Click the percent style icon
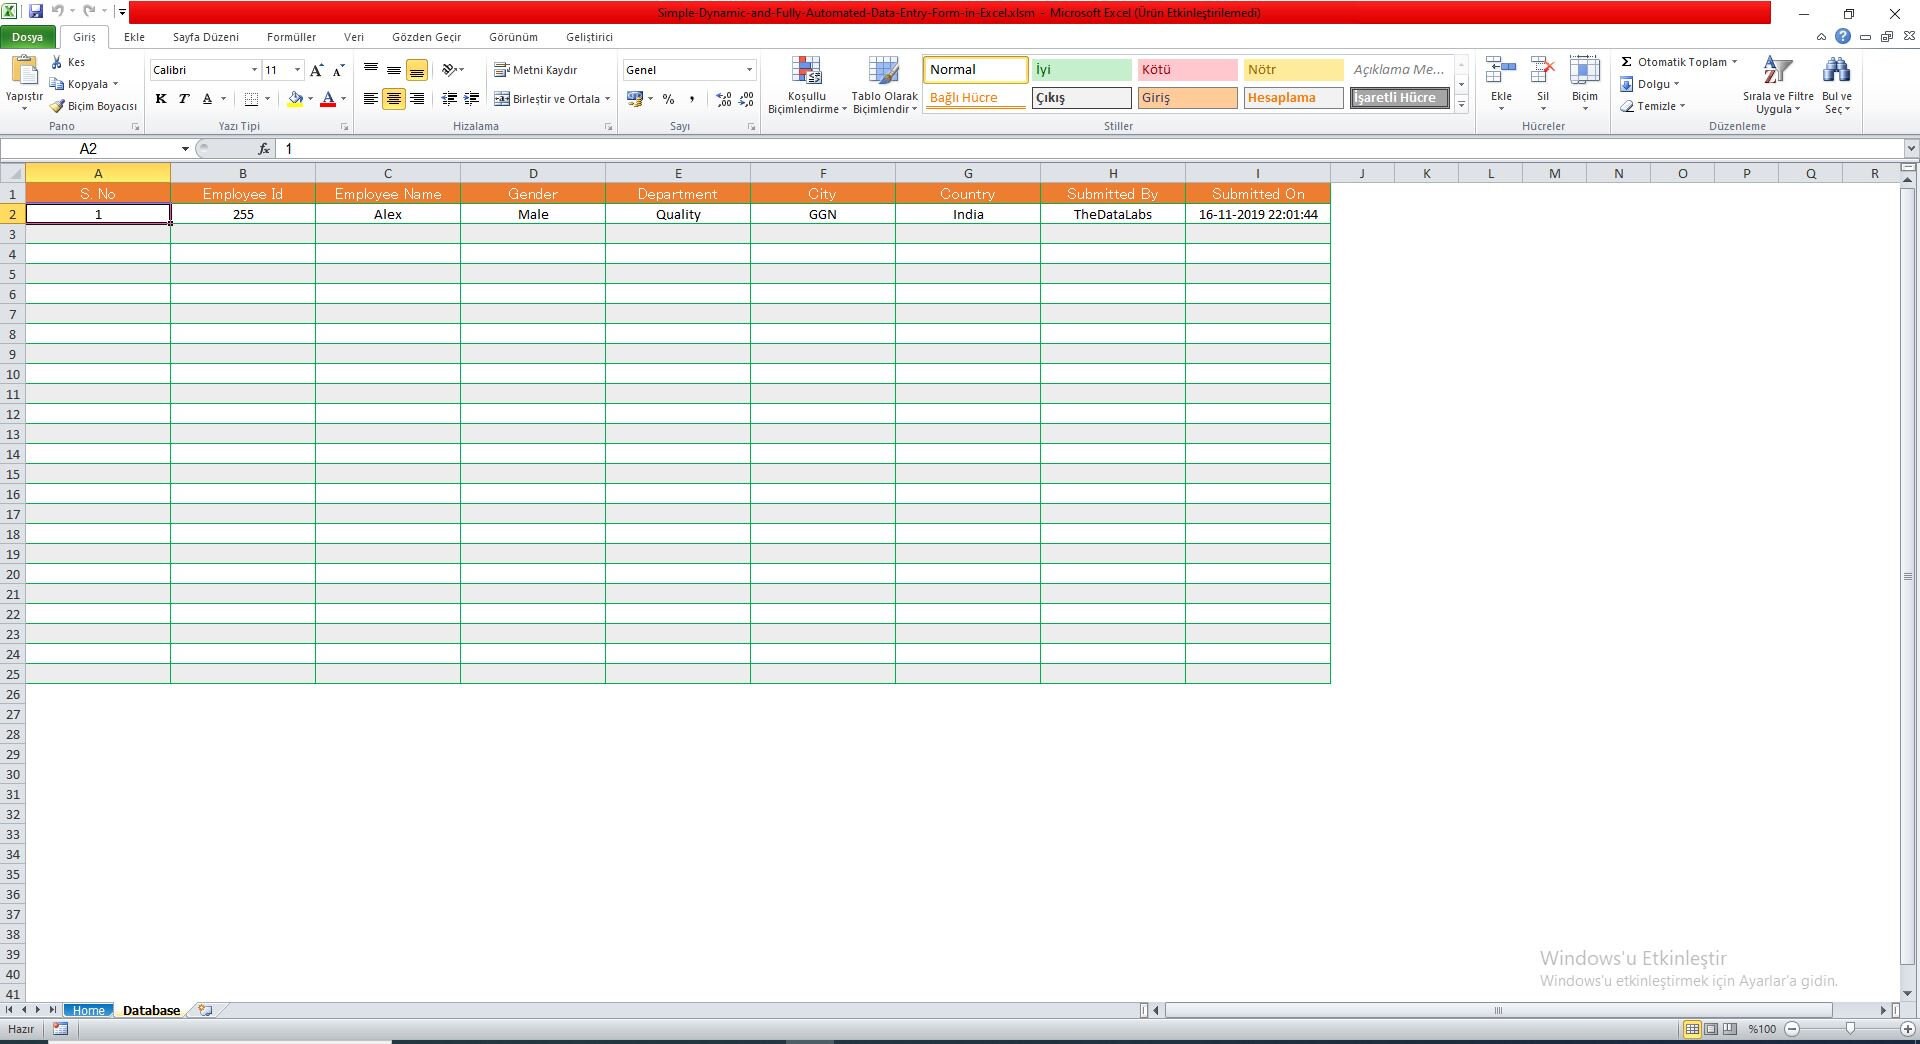 [x=668, y=99]
